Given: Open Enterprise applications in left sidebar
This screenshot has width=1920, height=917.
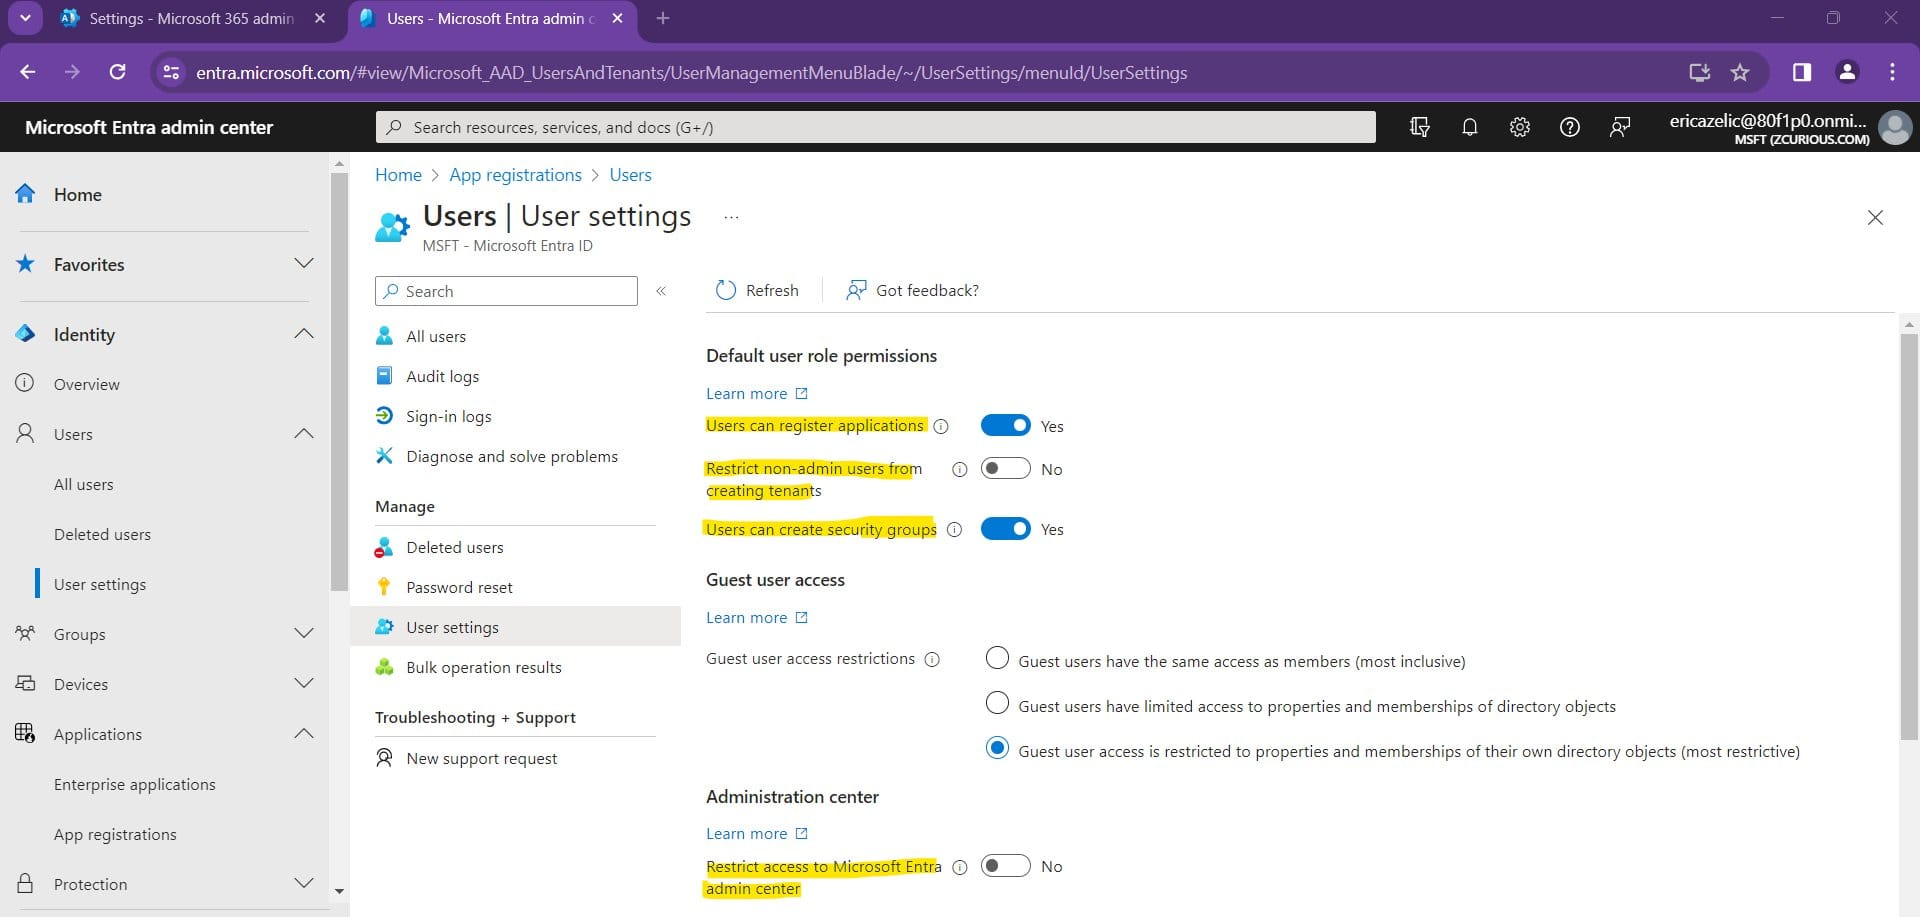Looking at the screenshot, I should point(135,784).
